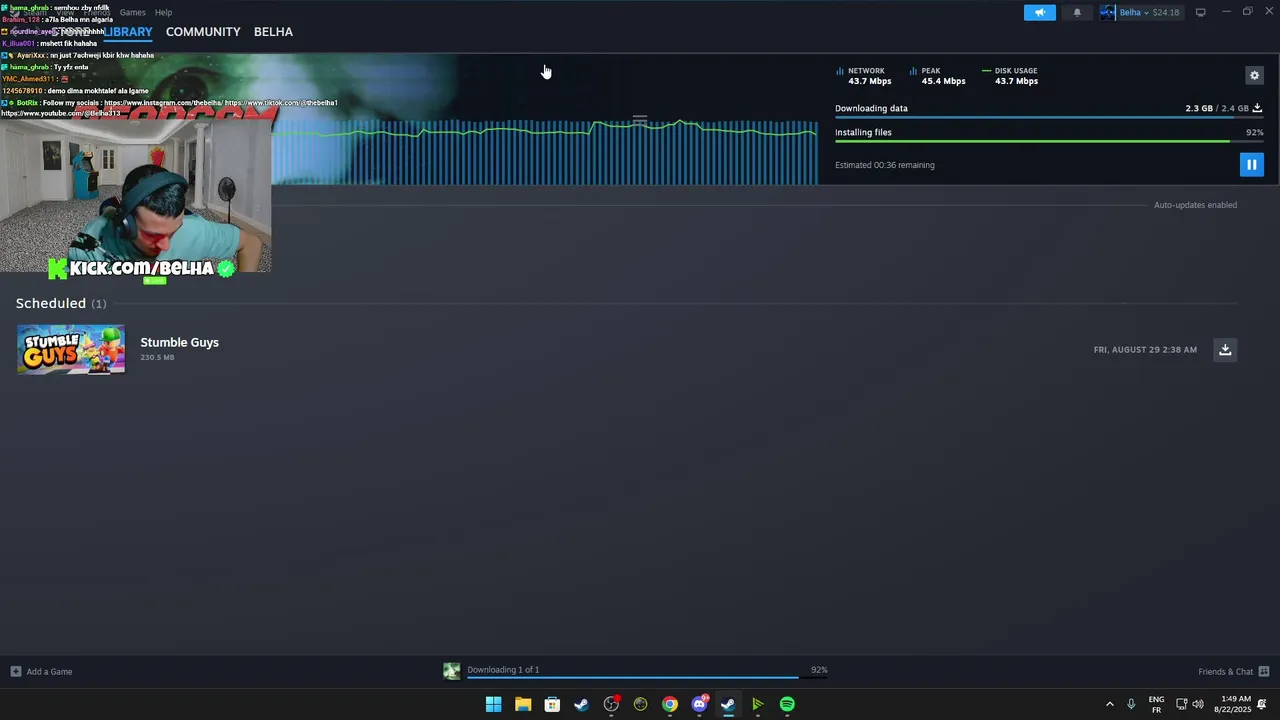This screenshot has width=1280, height=720.
Task: Open the Games menu
Action: click(132, 12)
